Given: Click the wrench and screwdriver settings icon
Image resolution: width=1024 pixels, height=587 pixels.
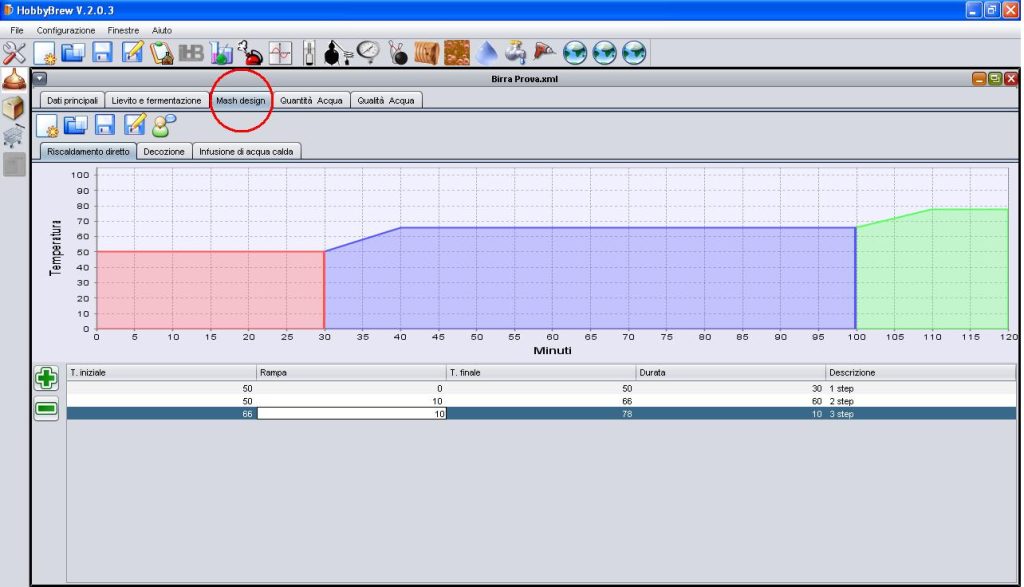Looking at the screenshot, I should 14,53.
